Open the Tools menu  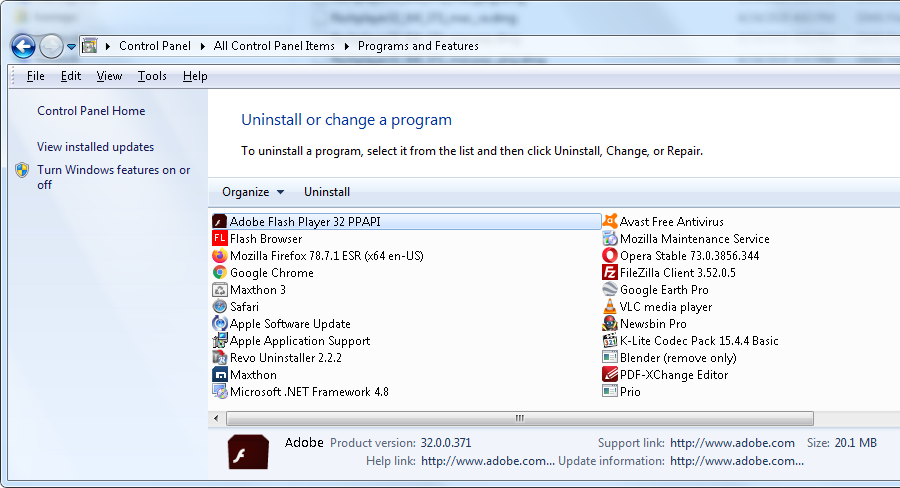(152, 76)
